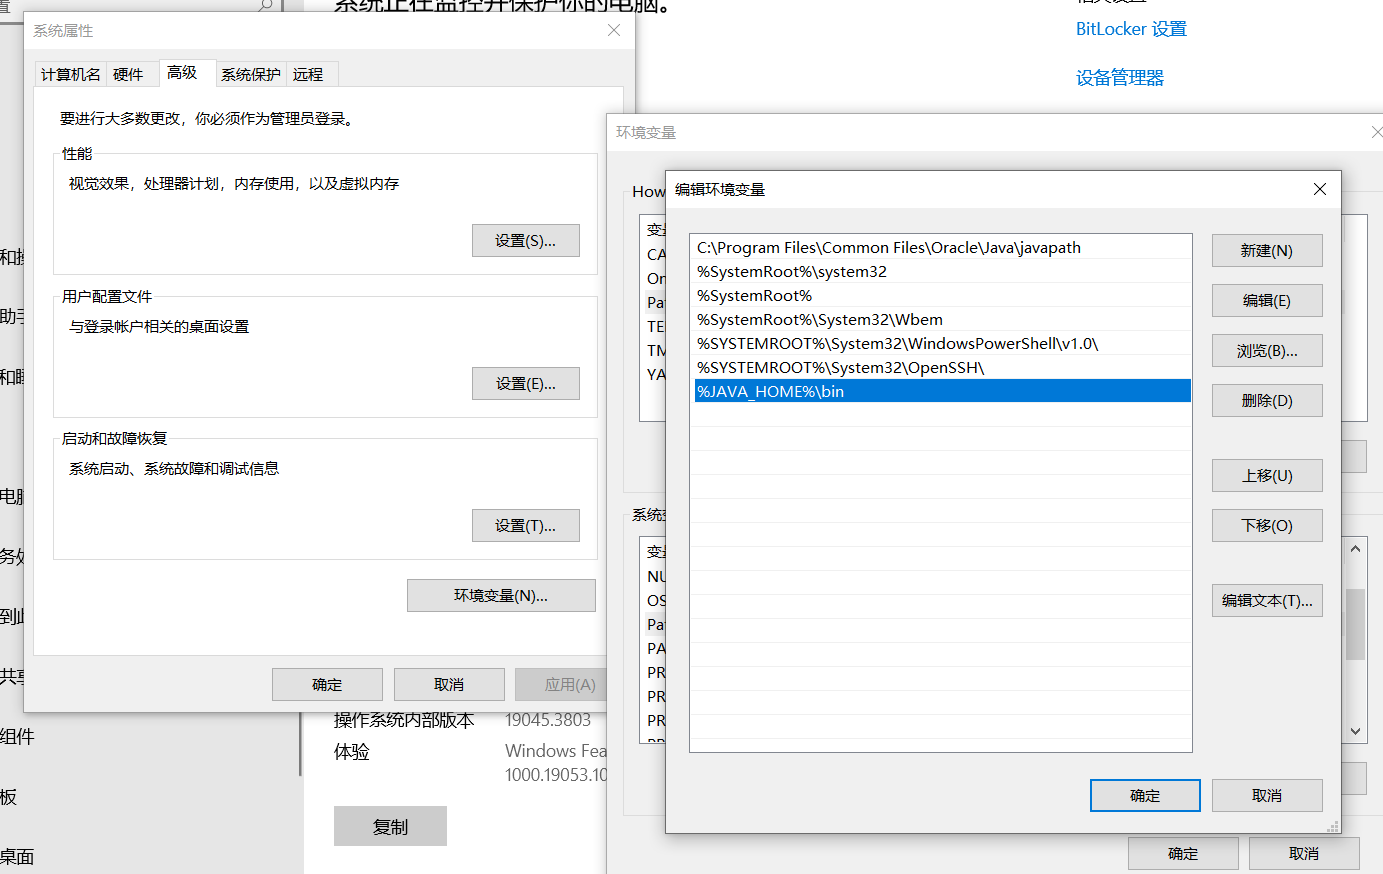Open folder picker with 浏览(B)...
Image resolution: width=1383 pixels, height=874 pixels.
[x=1266, y=351]
